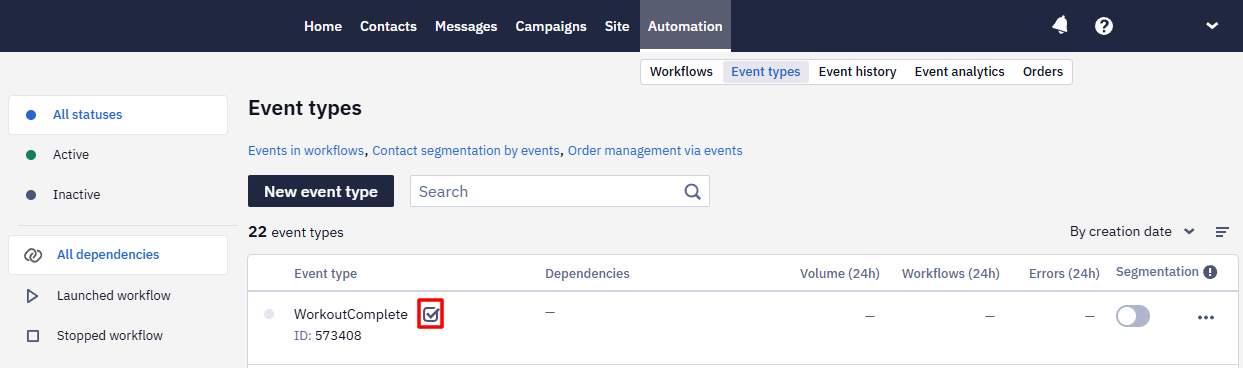The width and height of the screenshot is (1243, 368).
Task: Go to the Home menu
Action: coord(323,26)
